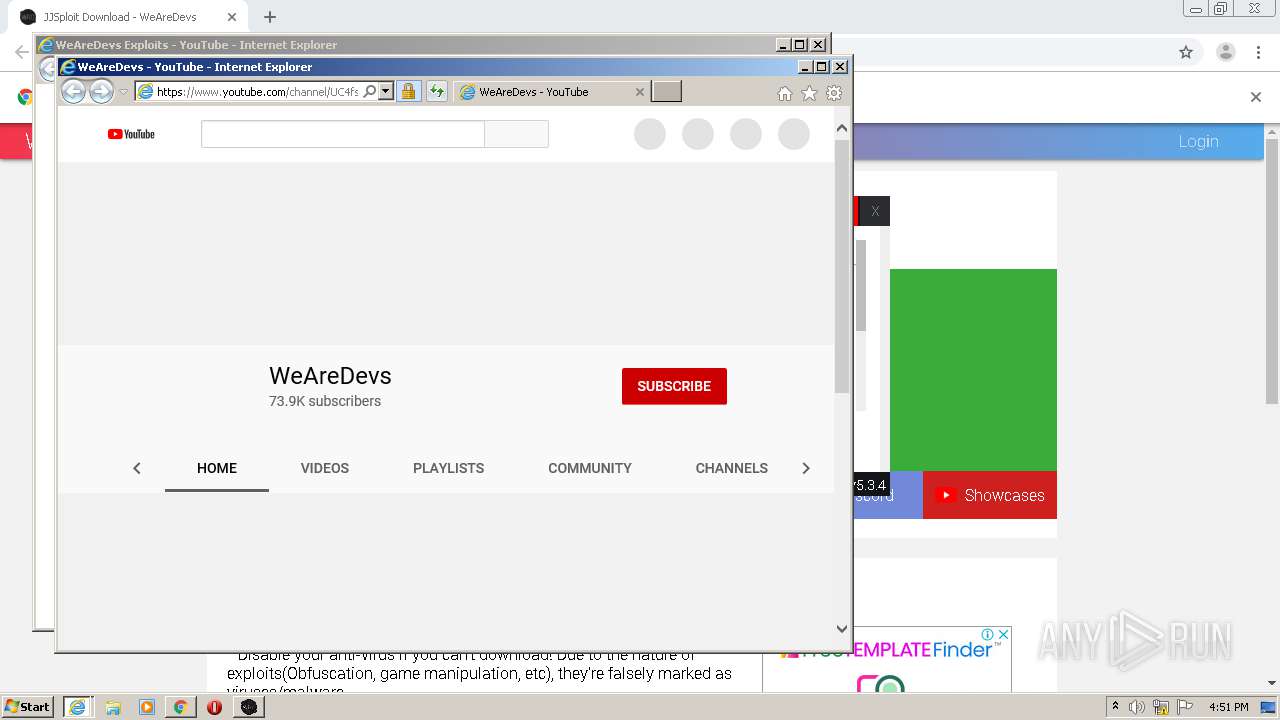Open the channel HOME tab
This screenshot has width=1280, height=720.
tap(217, 468)
